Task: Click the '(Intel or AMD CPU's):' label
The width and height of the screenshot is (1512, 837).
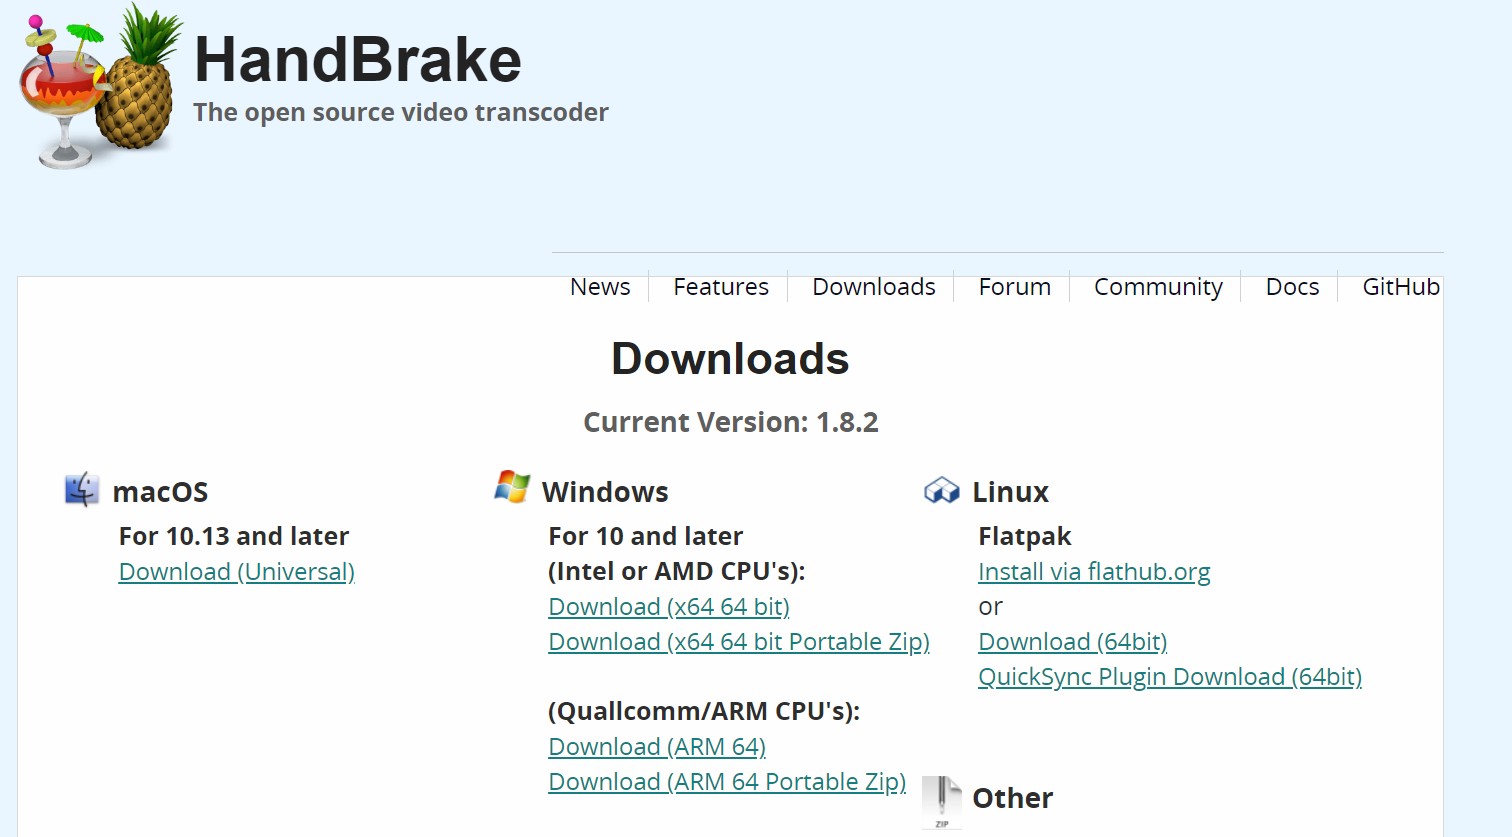Action: (x=677, y=571)
